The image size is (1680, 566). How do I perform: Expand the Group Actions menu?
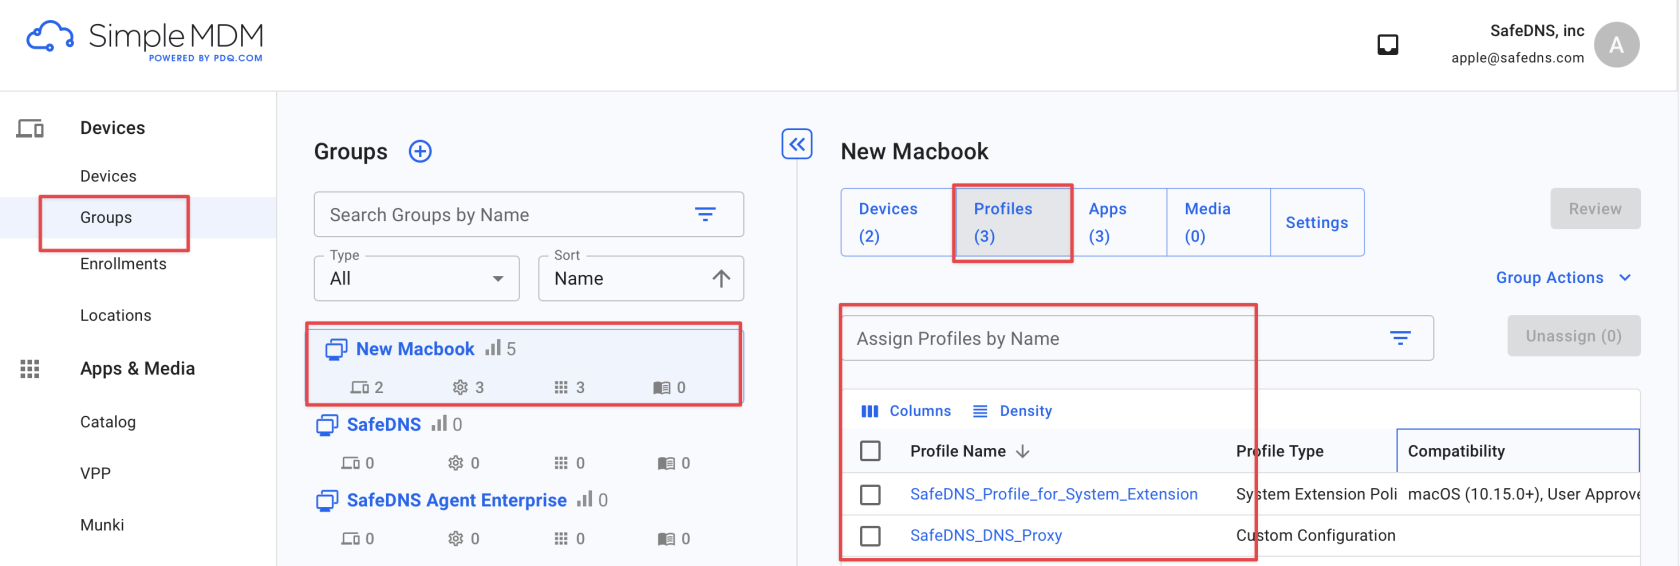pyautogui.click(x=1563, y=278)
